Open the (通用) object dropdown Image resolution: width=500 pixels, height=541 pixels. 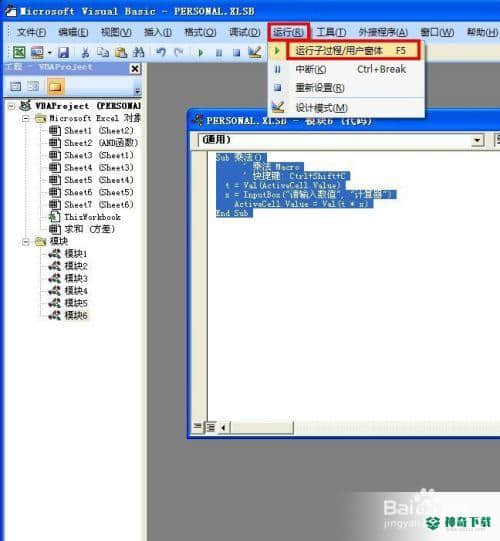pos(478,140)
